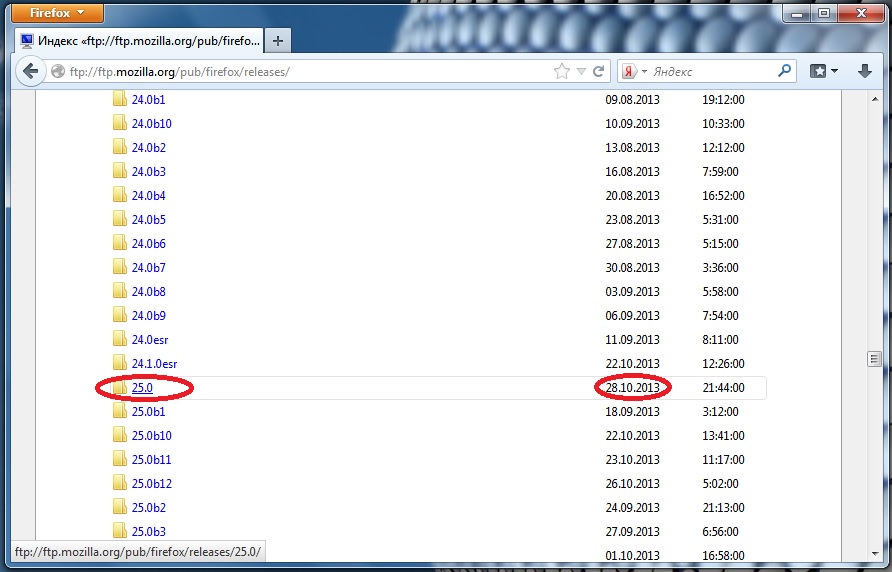892x572 pixels.
Task: Open a new tab with plus button
Action: click(x=278, y=41)
